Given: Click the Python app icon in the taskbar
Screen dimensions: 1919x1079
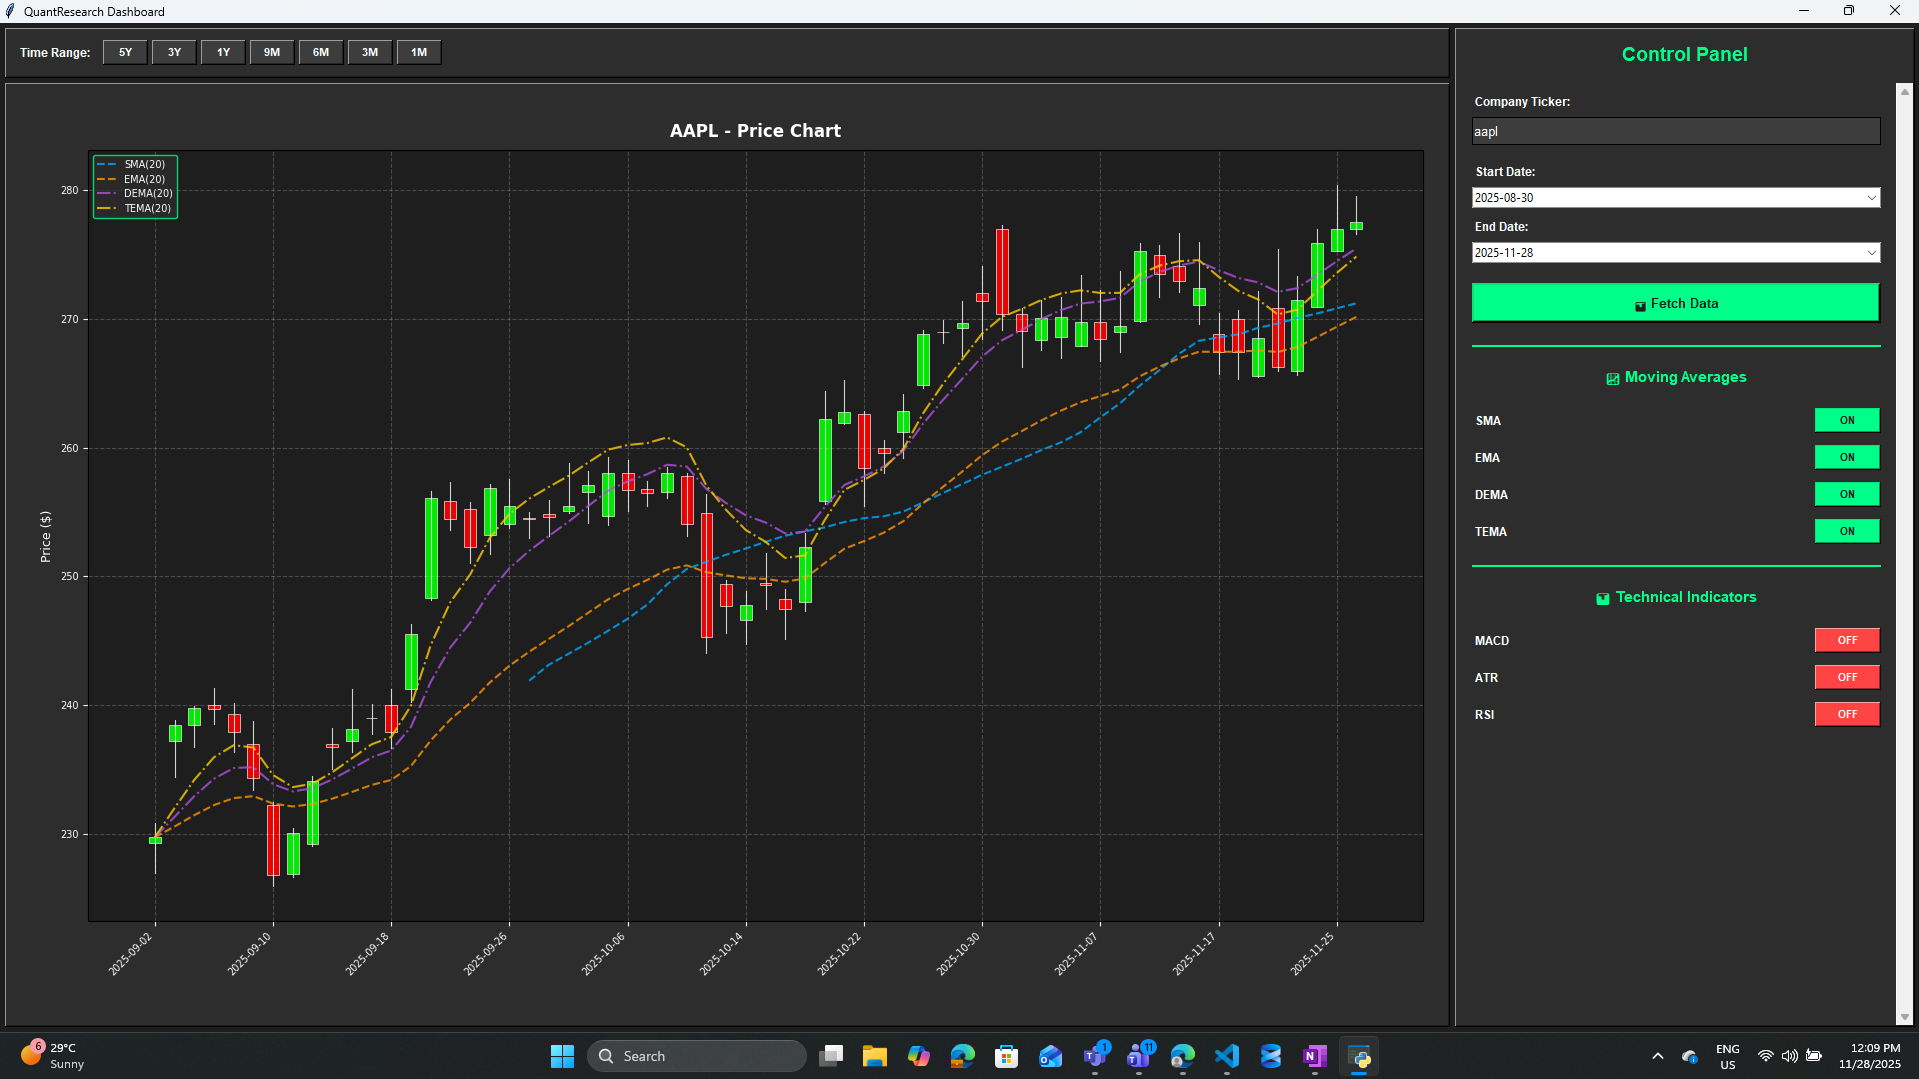Looking at the screenshot, I should (x=1359, y=1056).
